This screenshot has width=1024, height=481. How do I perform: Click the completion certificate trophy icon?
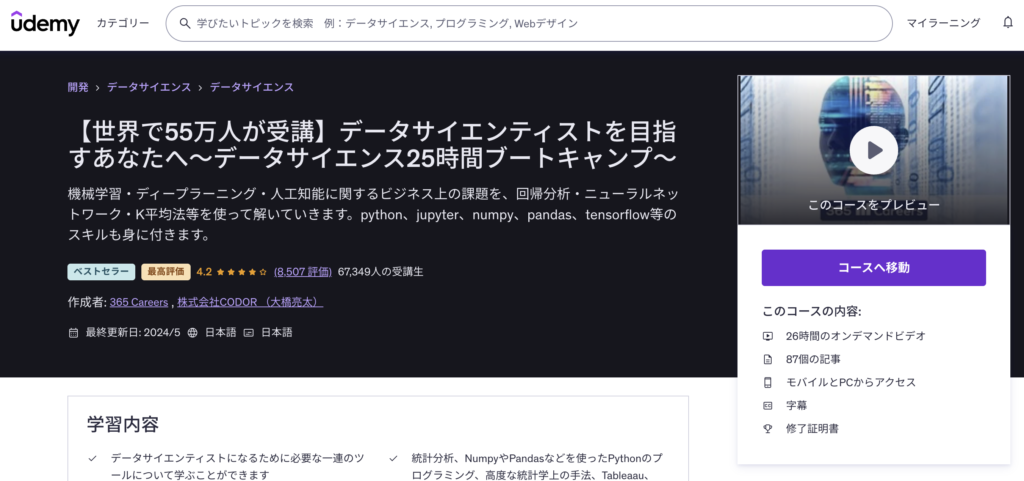[x=768, y=428]
